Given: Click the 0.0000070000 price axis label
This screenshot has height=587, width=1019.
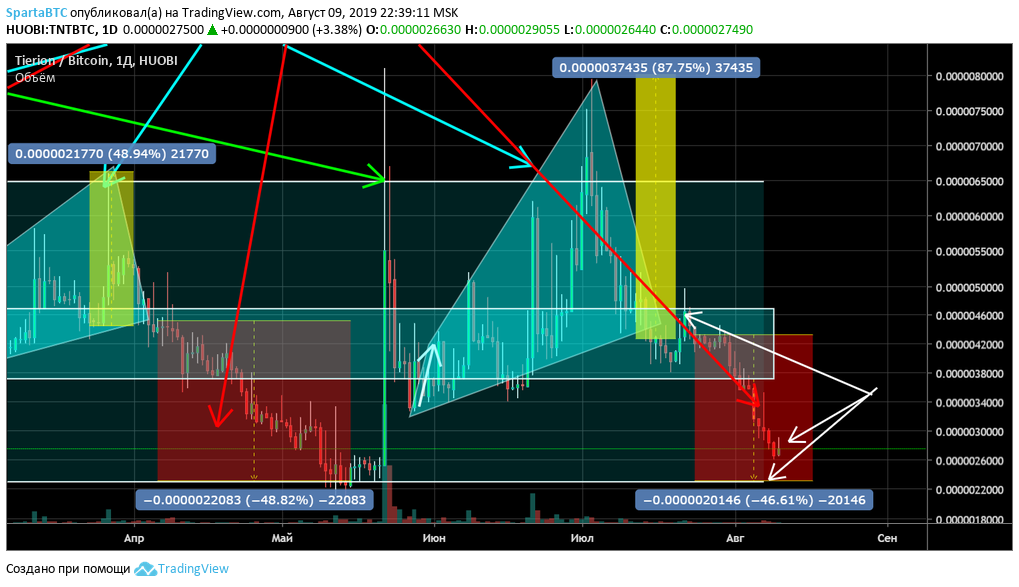Looking at the screenshot, I should [x=969, y=147].
